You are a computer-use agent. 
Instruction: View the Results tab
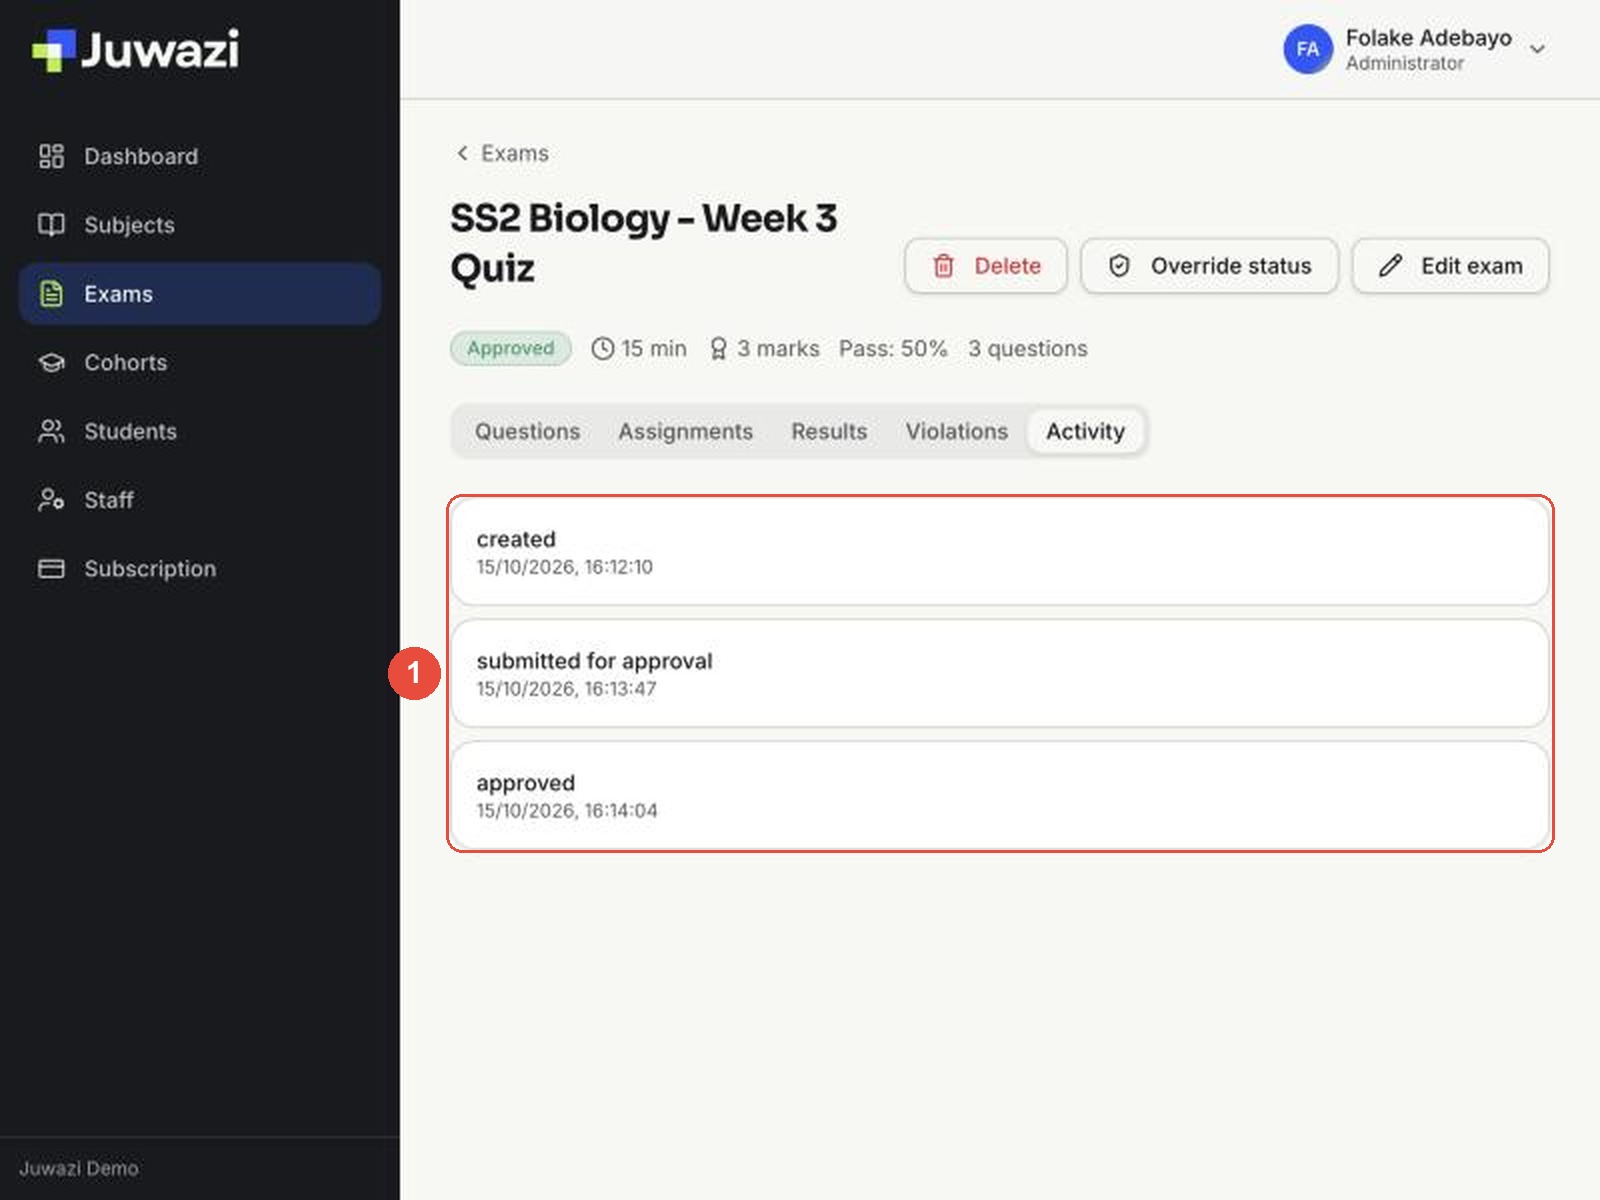[829, 431]
